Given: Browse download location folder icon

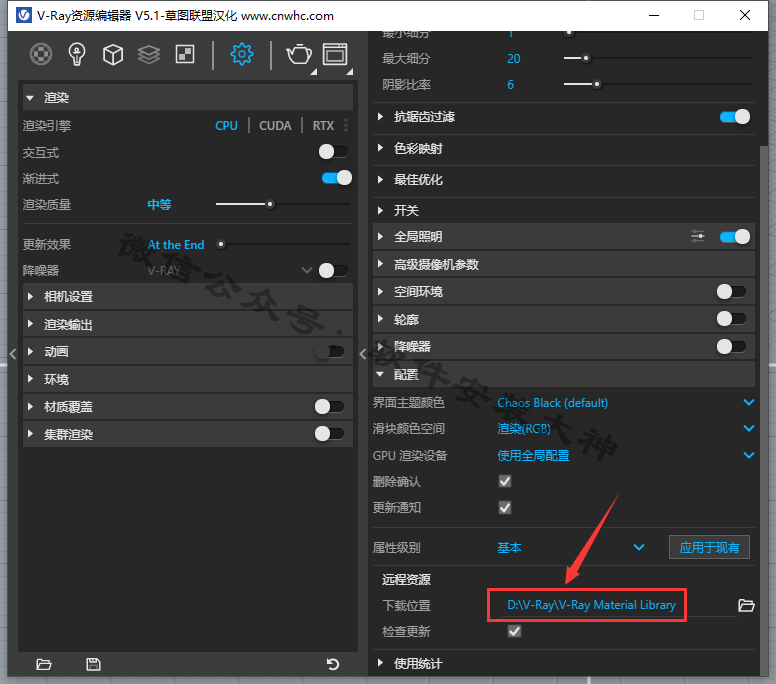Looking at the screenshot, I should [746, 605].
